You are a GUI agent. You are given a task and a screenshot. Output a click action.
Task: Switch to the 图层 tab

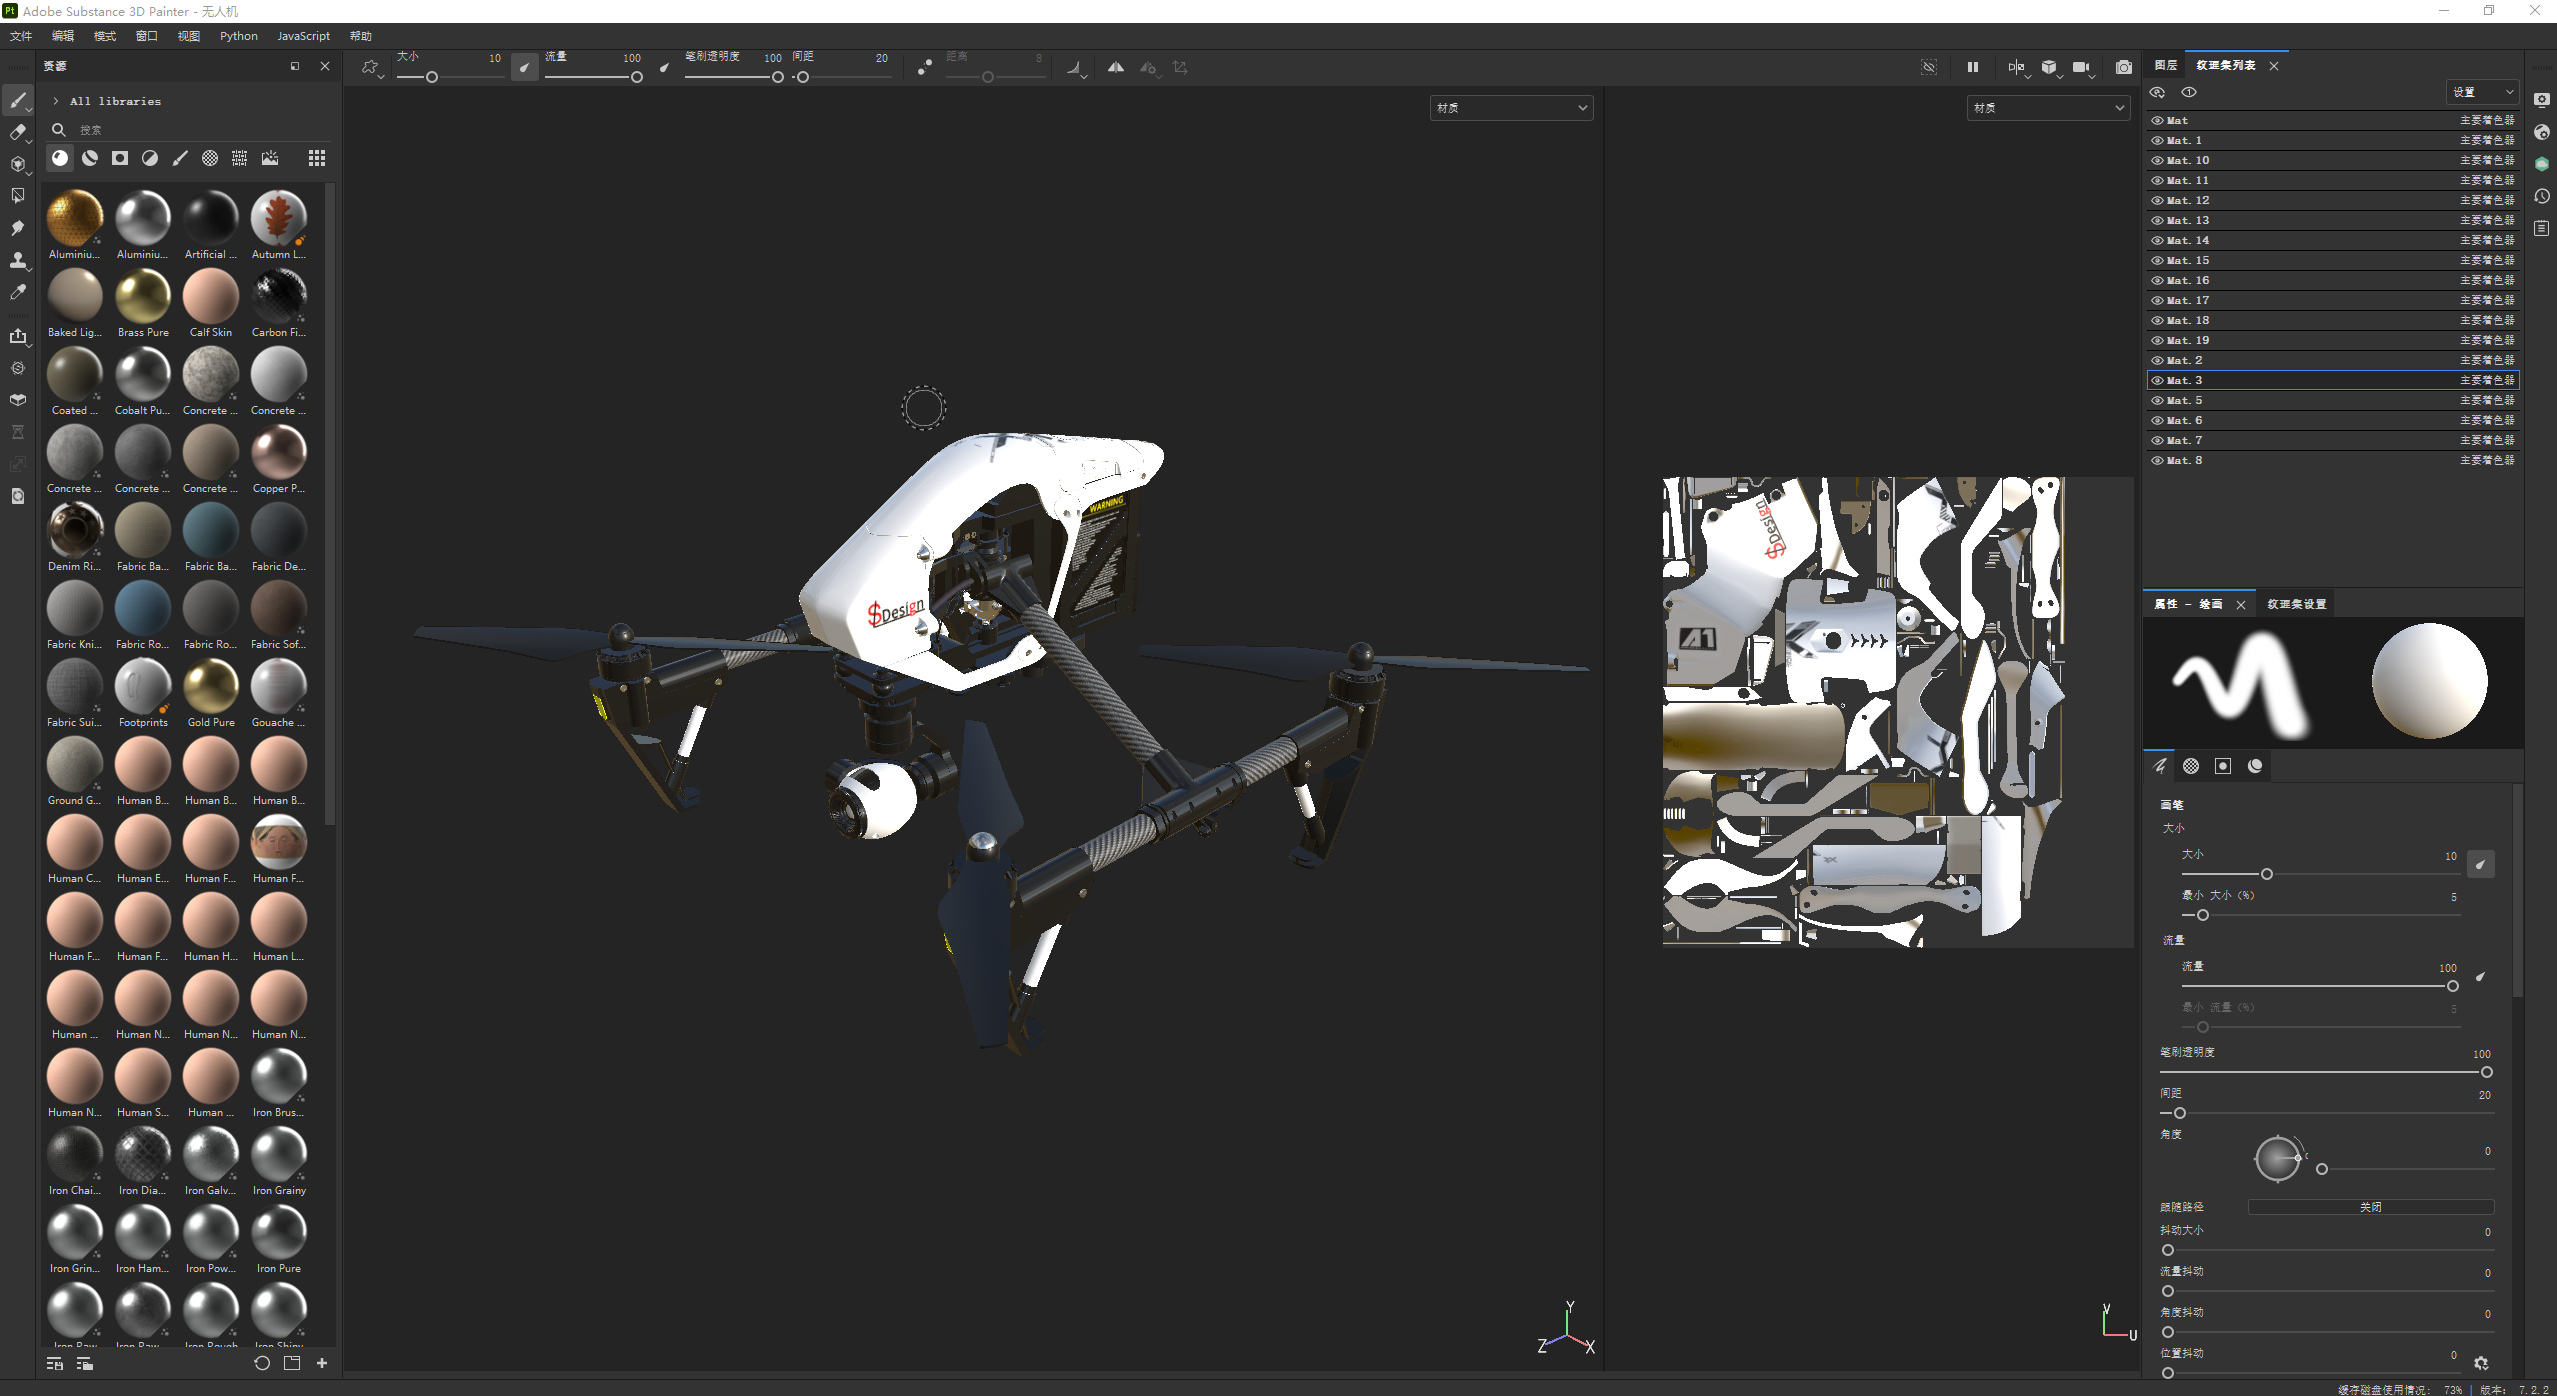pos(2165,64)
